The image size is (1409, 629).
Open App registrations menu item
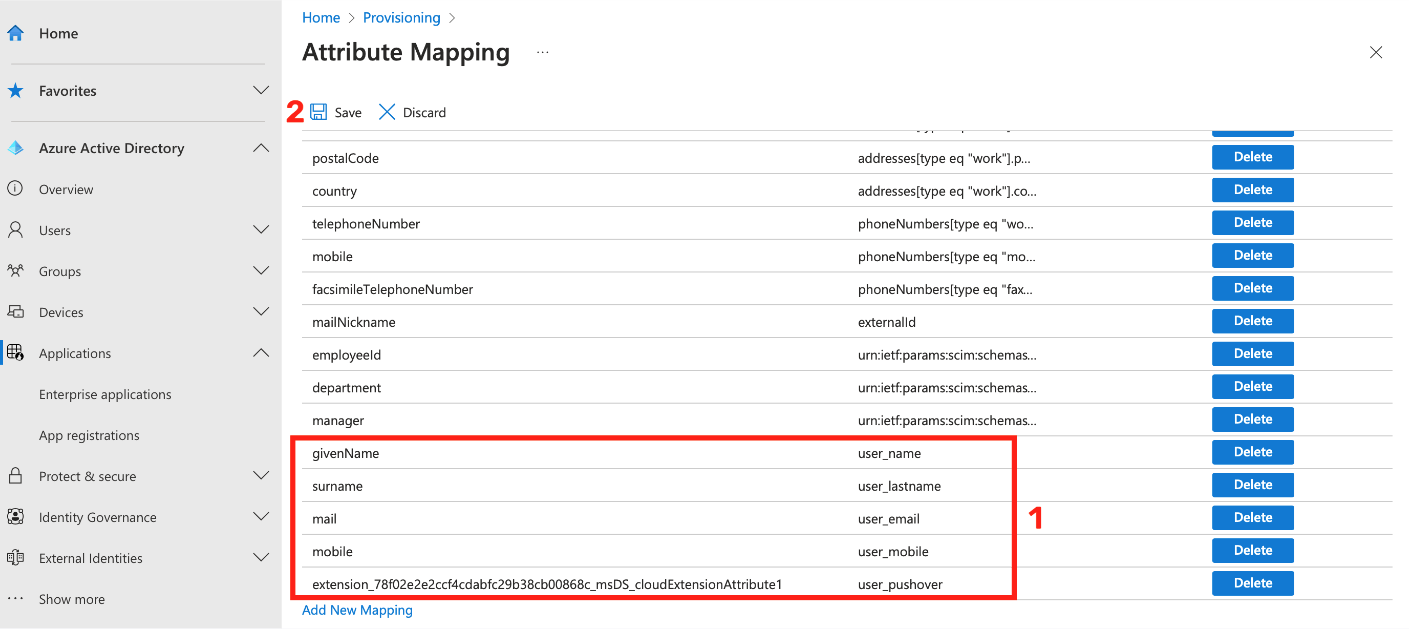[x=89, y=435]
